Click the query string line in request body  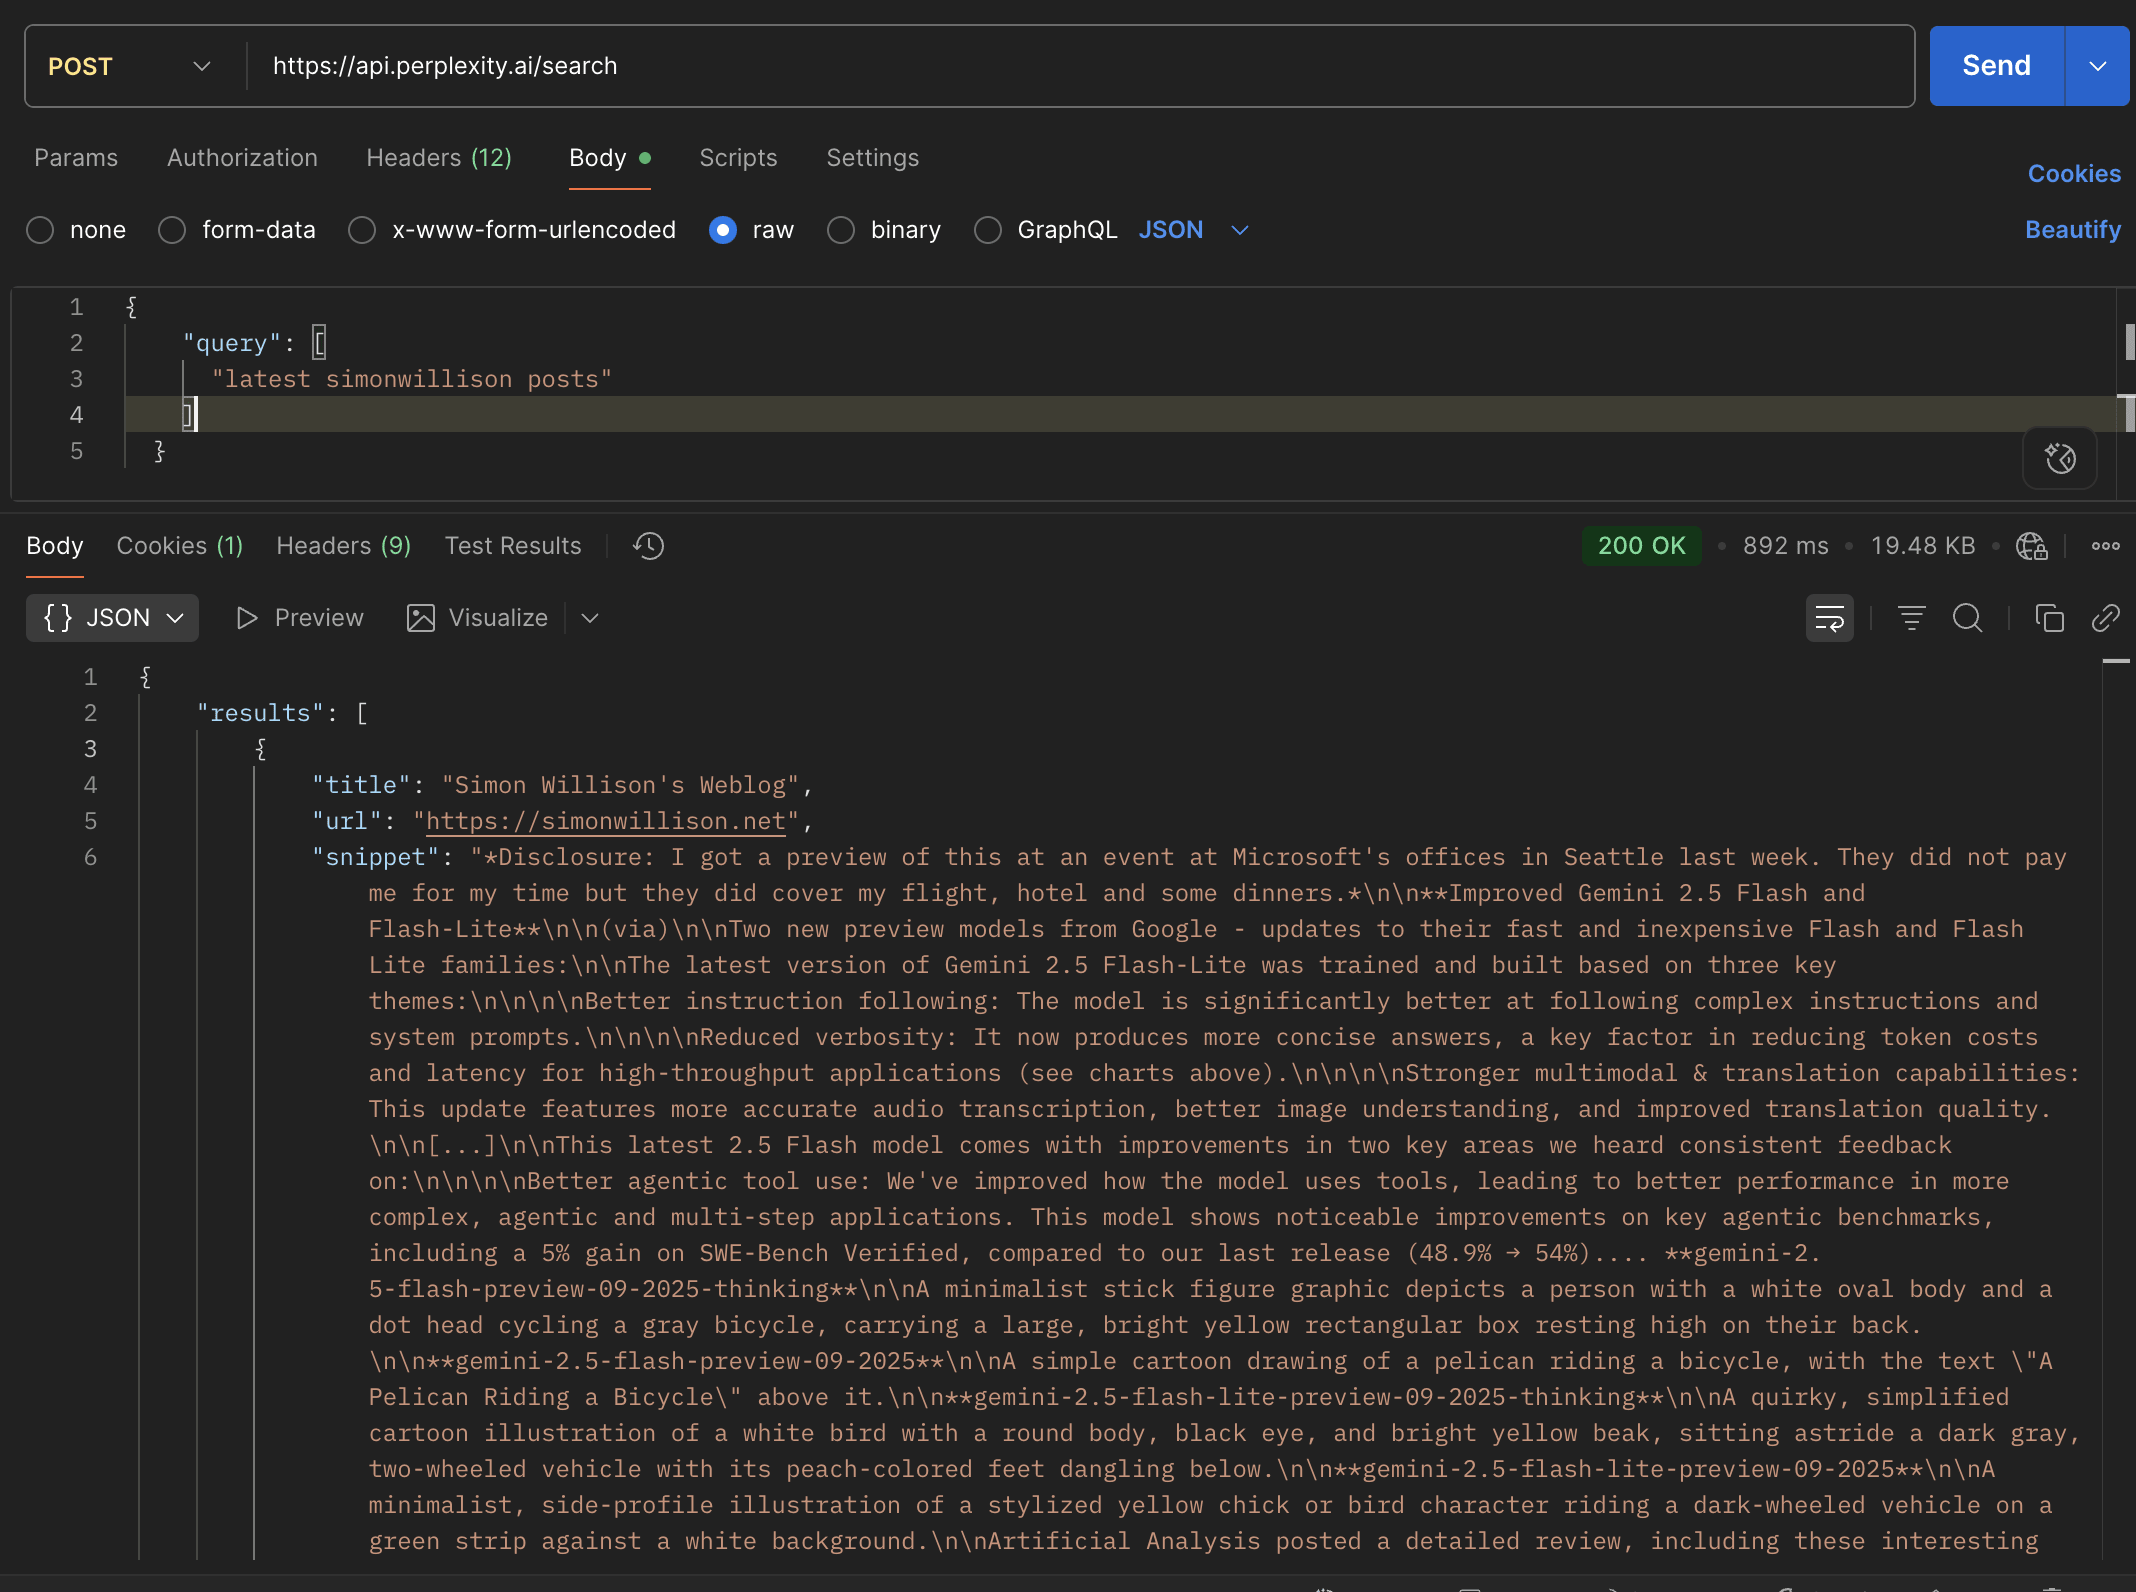point(411,379)
